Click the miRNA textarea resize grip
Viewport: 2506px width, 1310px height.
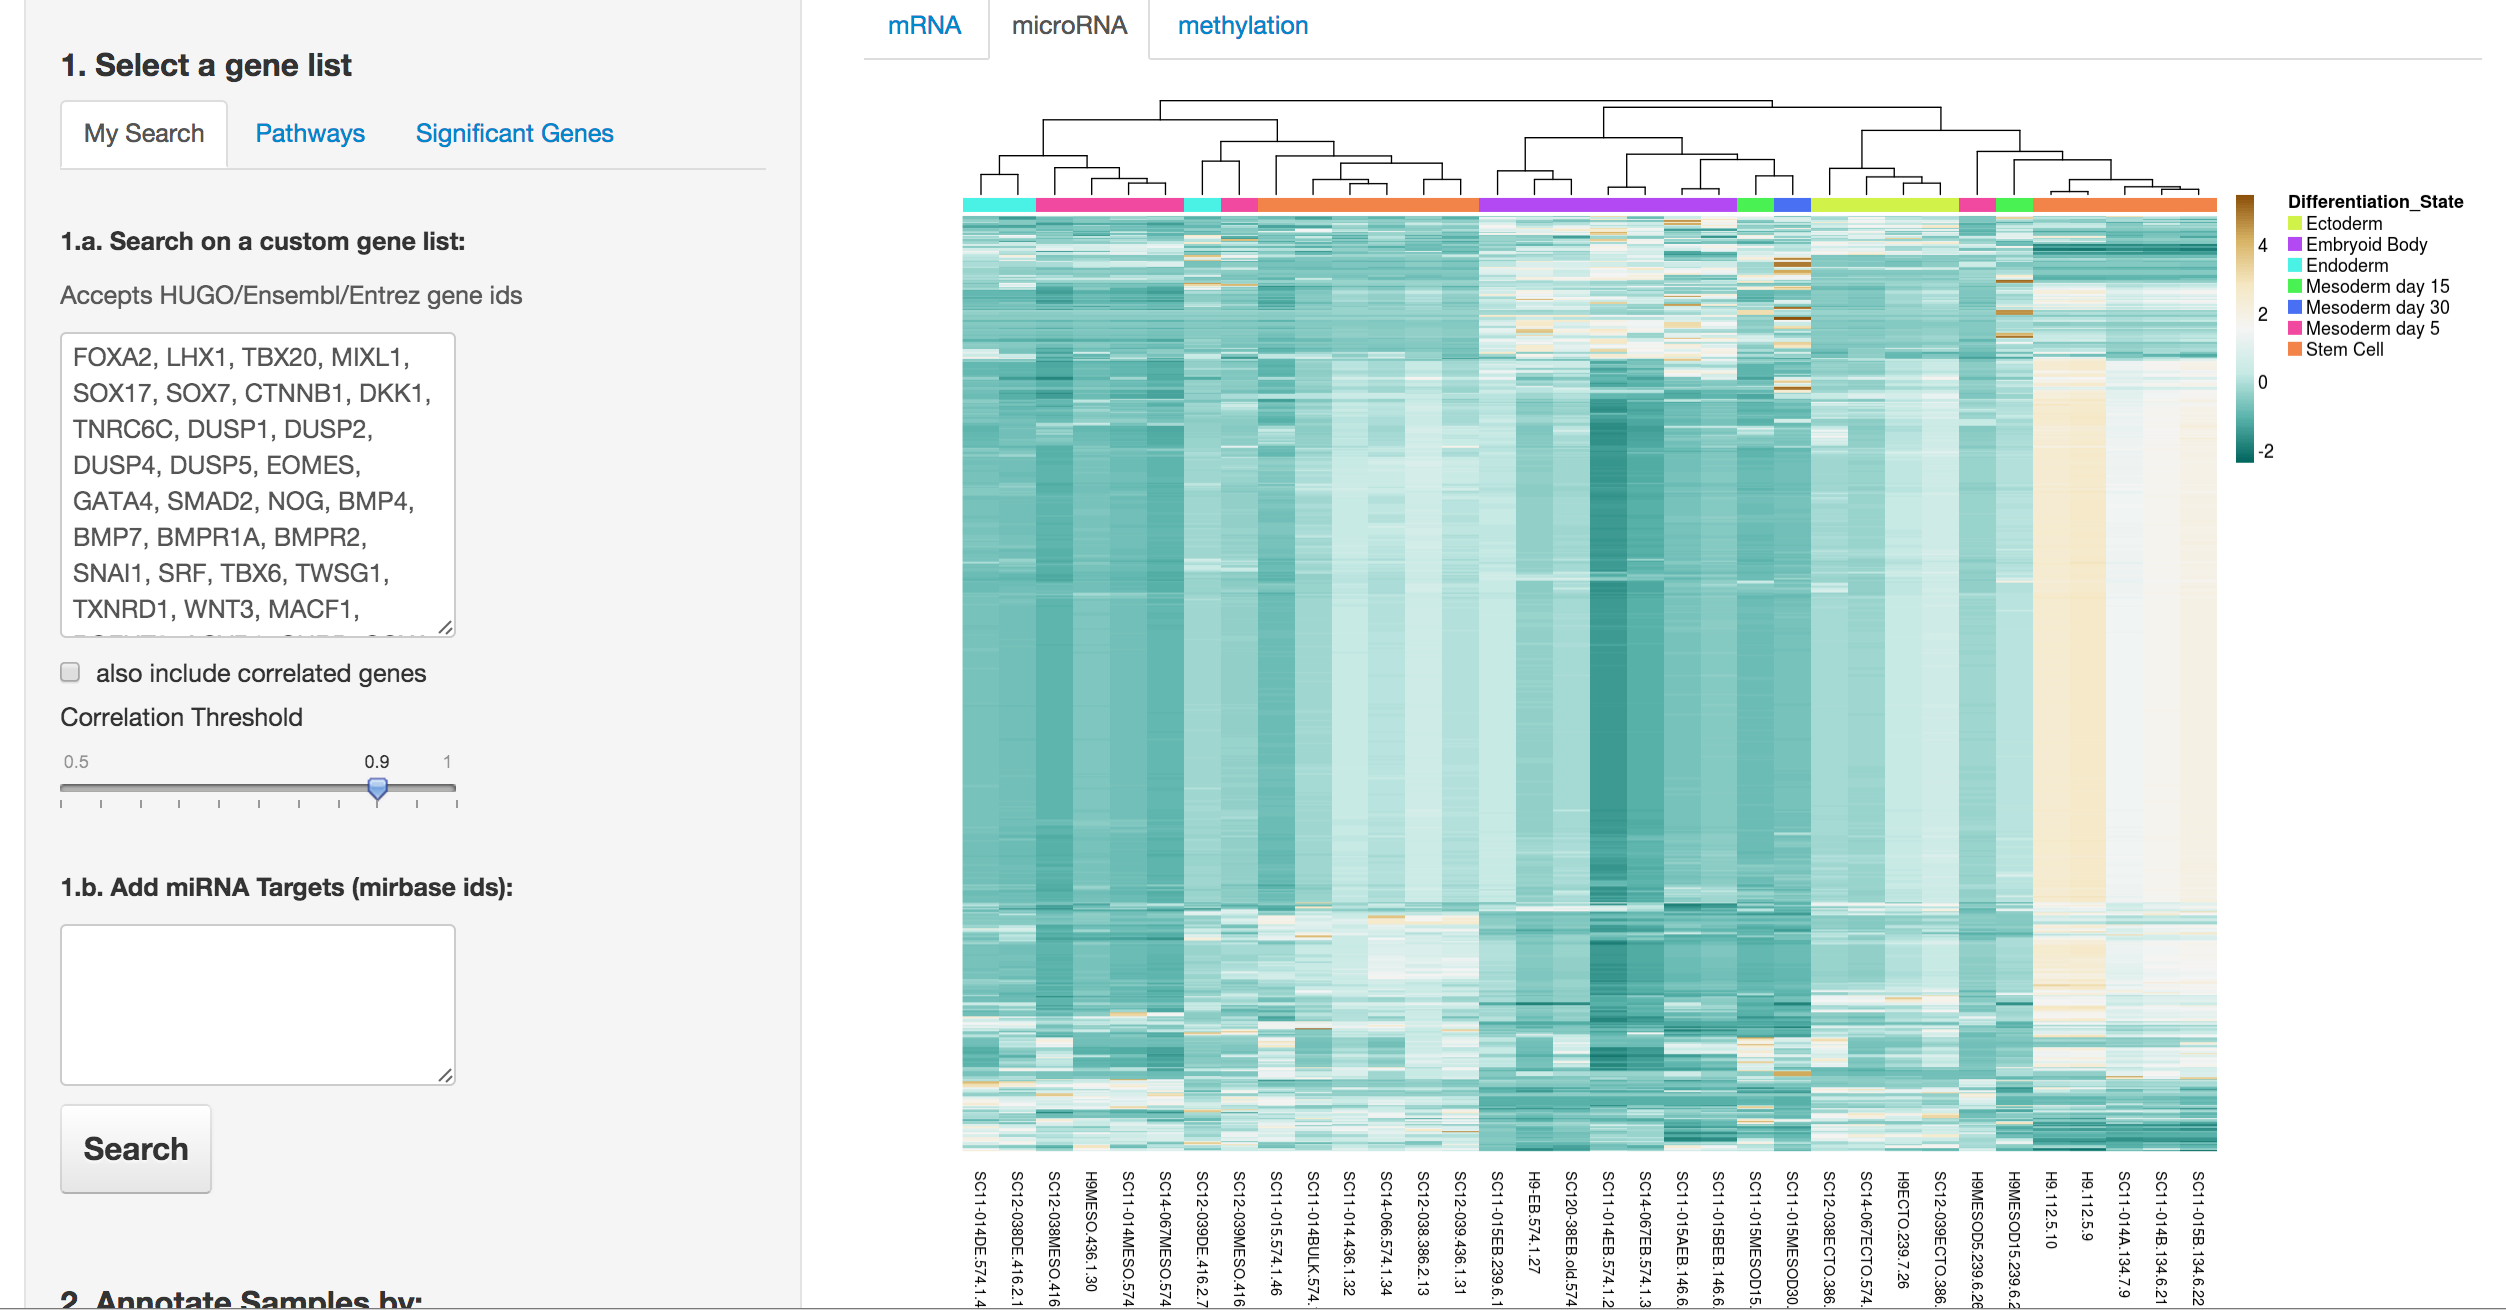coord(446,1075)
